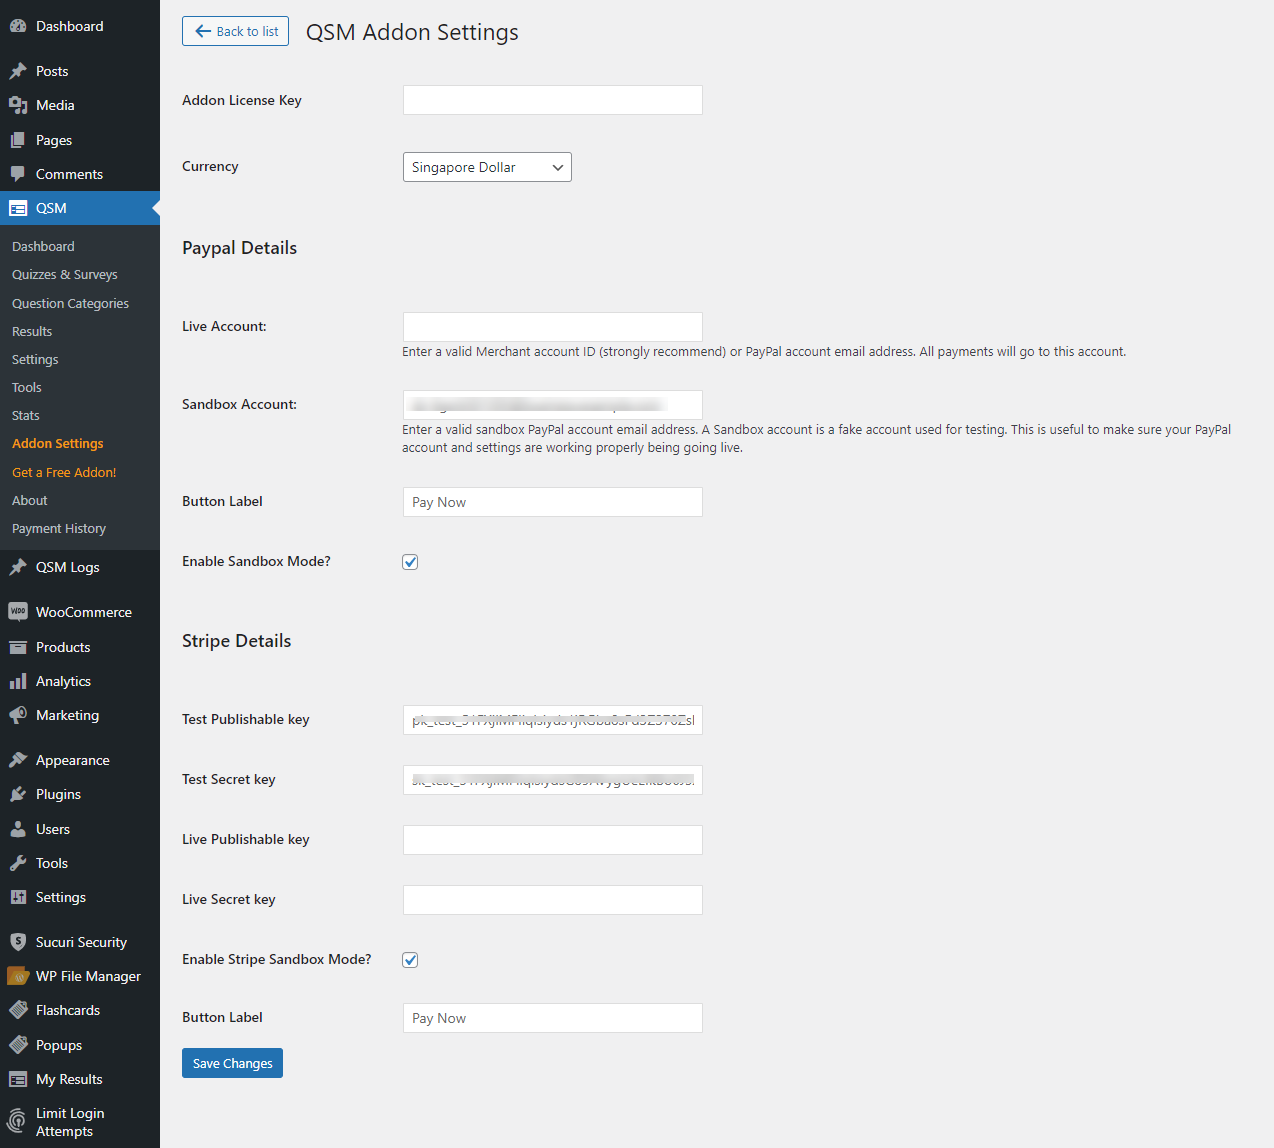The image size is (1274, 1148).
Task: Click the Flashcards icon
Action: click(18, 1010)
